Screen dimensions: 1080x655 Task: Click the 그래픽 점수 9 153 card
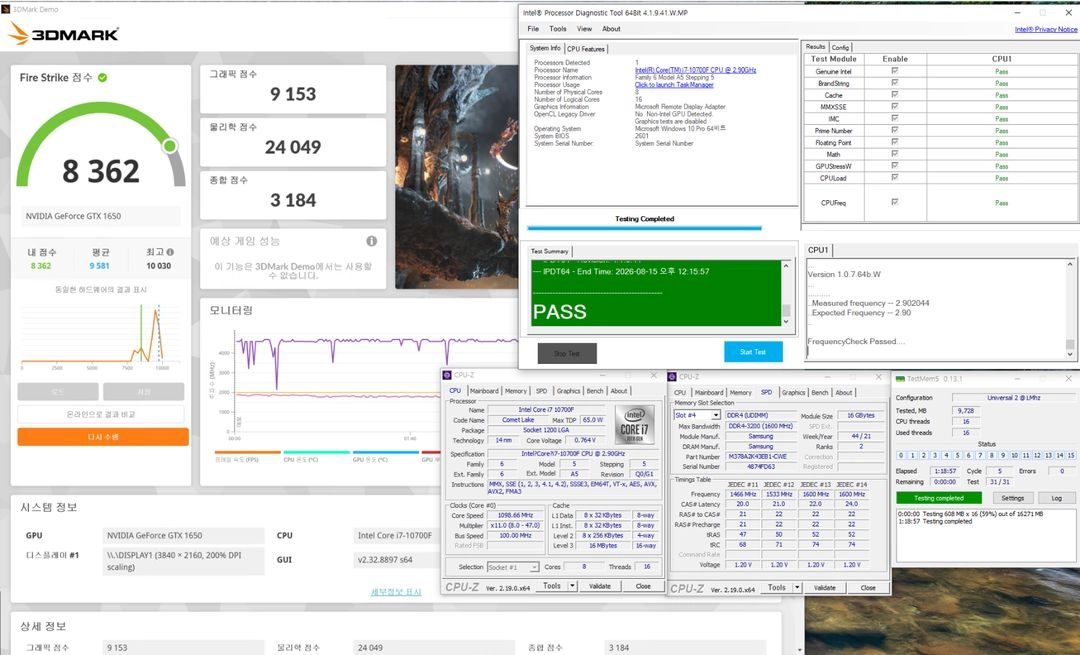[293, 89]
